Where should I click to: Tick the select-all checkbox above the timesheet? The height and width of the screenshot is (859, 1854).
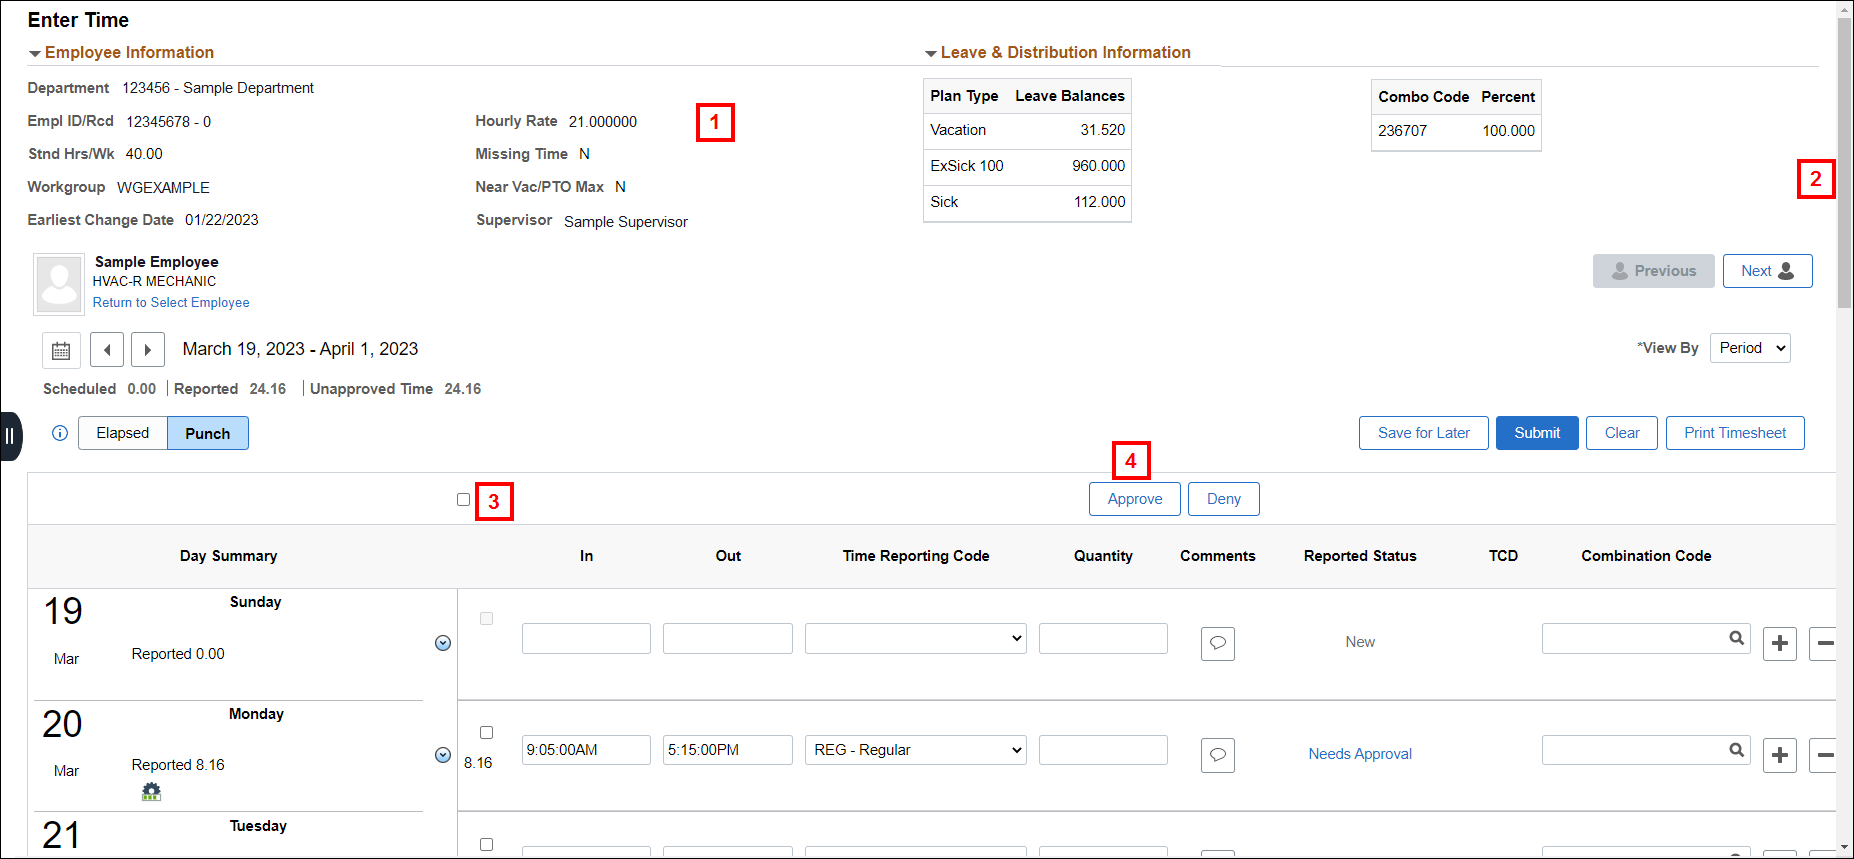pos(463,499)
